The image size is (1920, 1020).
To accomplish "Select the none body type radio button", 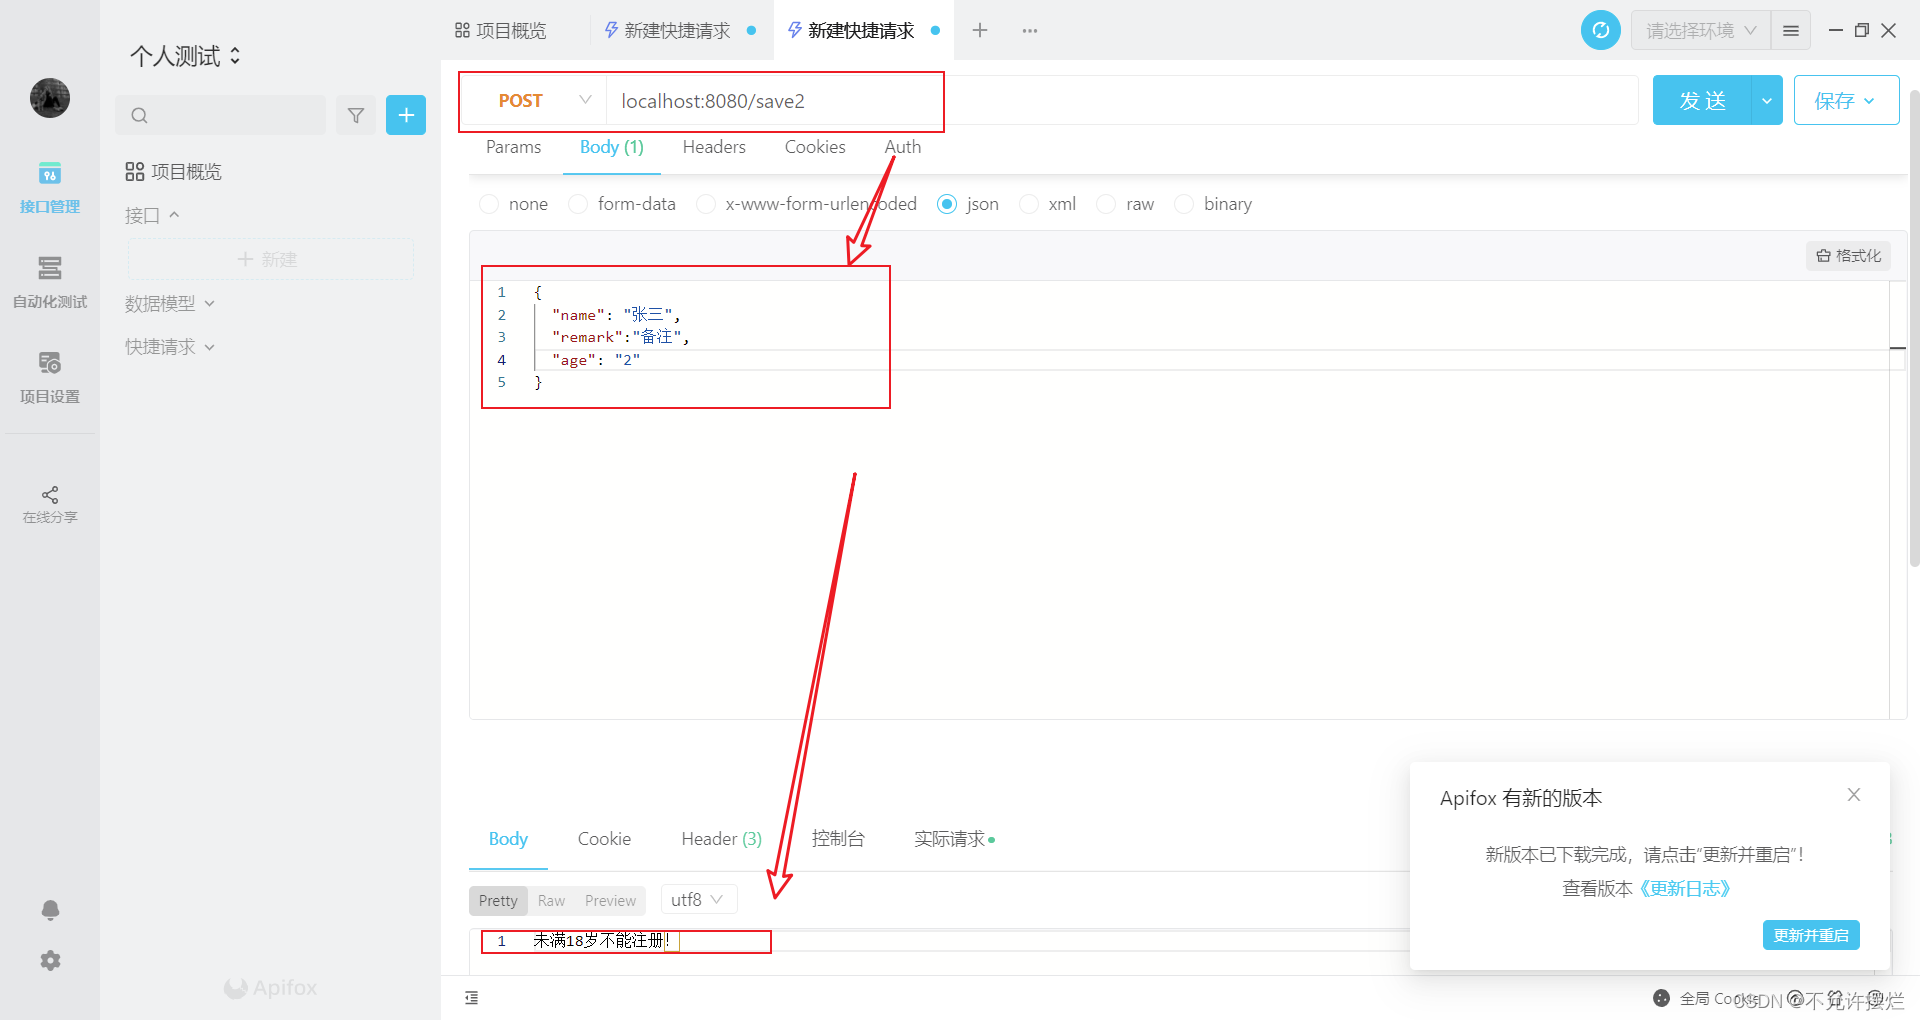I will coord(489,204).
